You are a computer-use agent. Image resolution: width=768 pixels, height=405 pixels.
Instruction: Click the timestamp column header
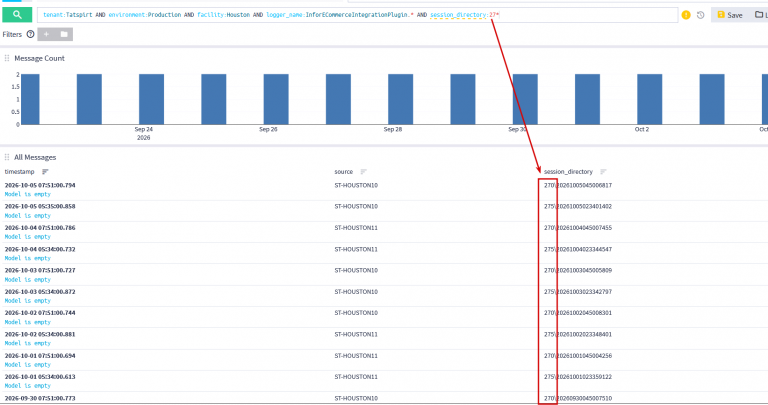(20, 172)
